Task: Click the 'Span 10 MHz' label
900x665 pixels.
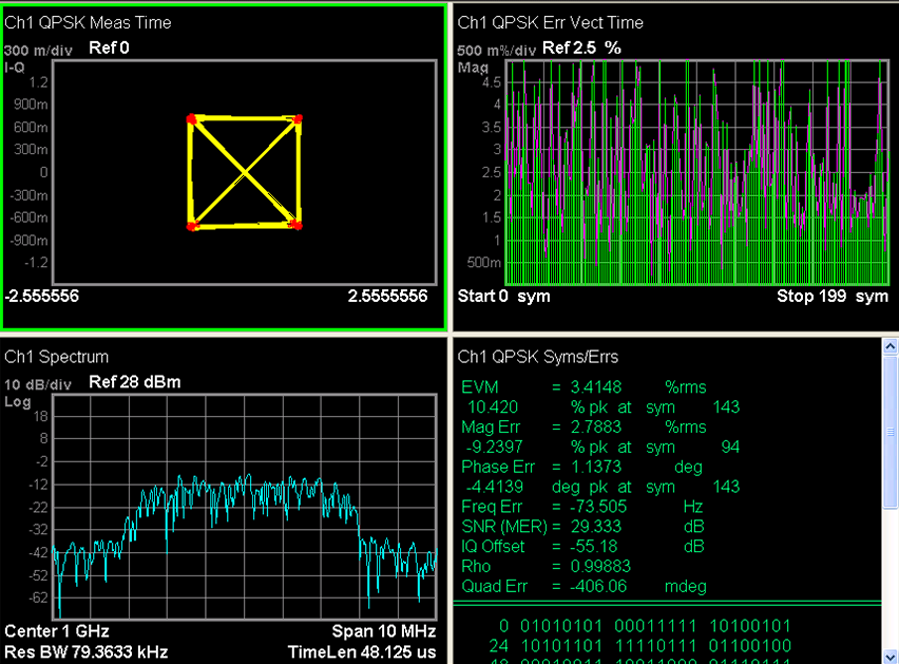Action: click(x=384, y=631)
